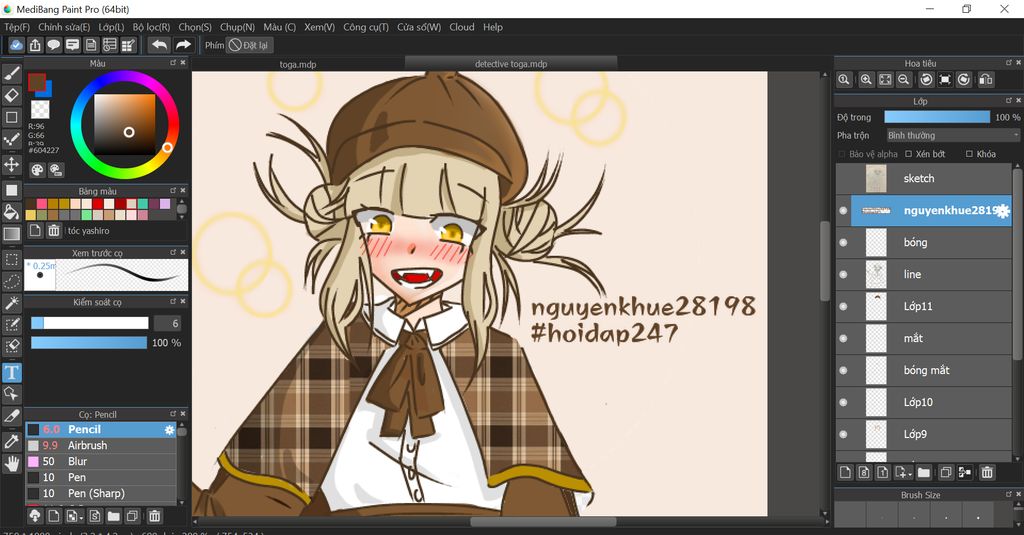Select the Select Eraser tool

(12, 346)
